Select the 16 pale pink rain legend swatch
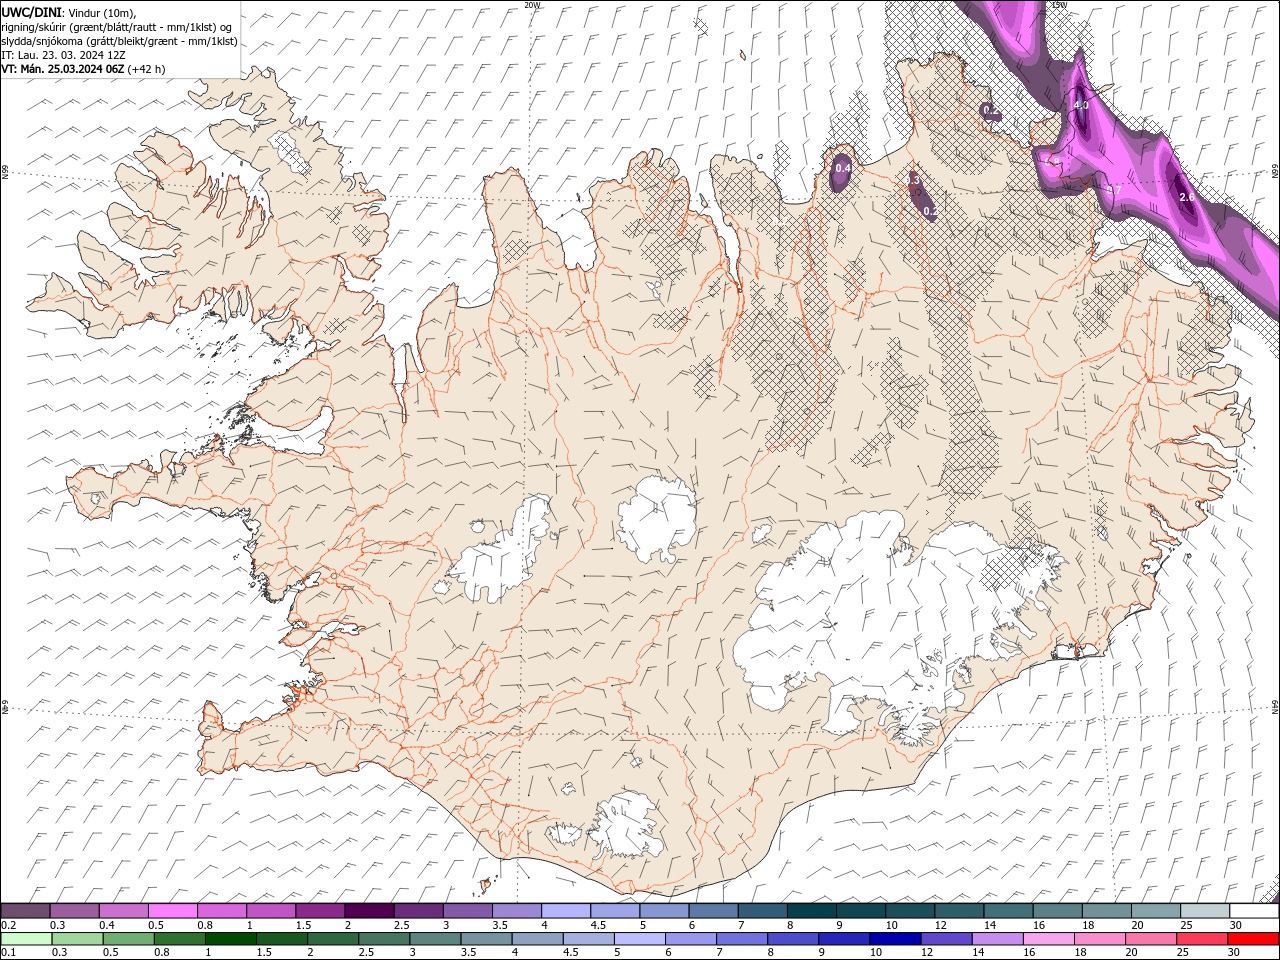This screenshot has width=1280, height=960. click(x=1047, y=939)
